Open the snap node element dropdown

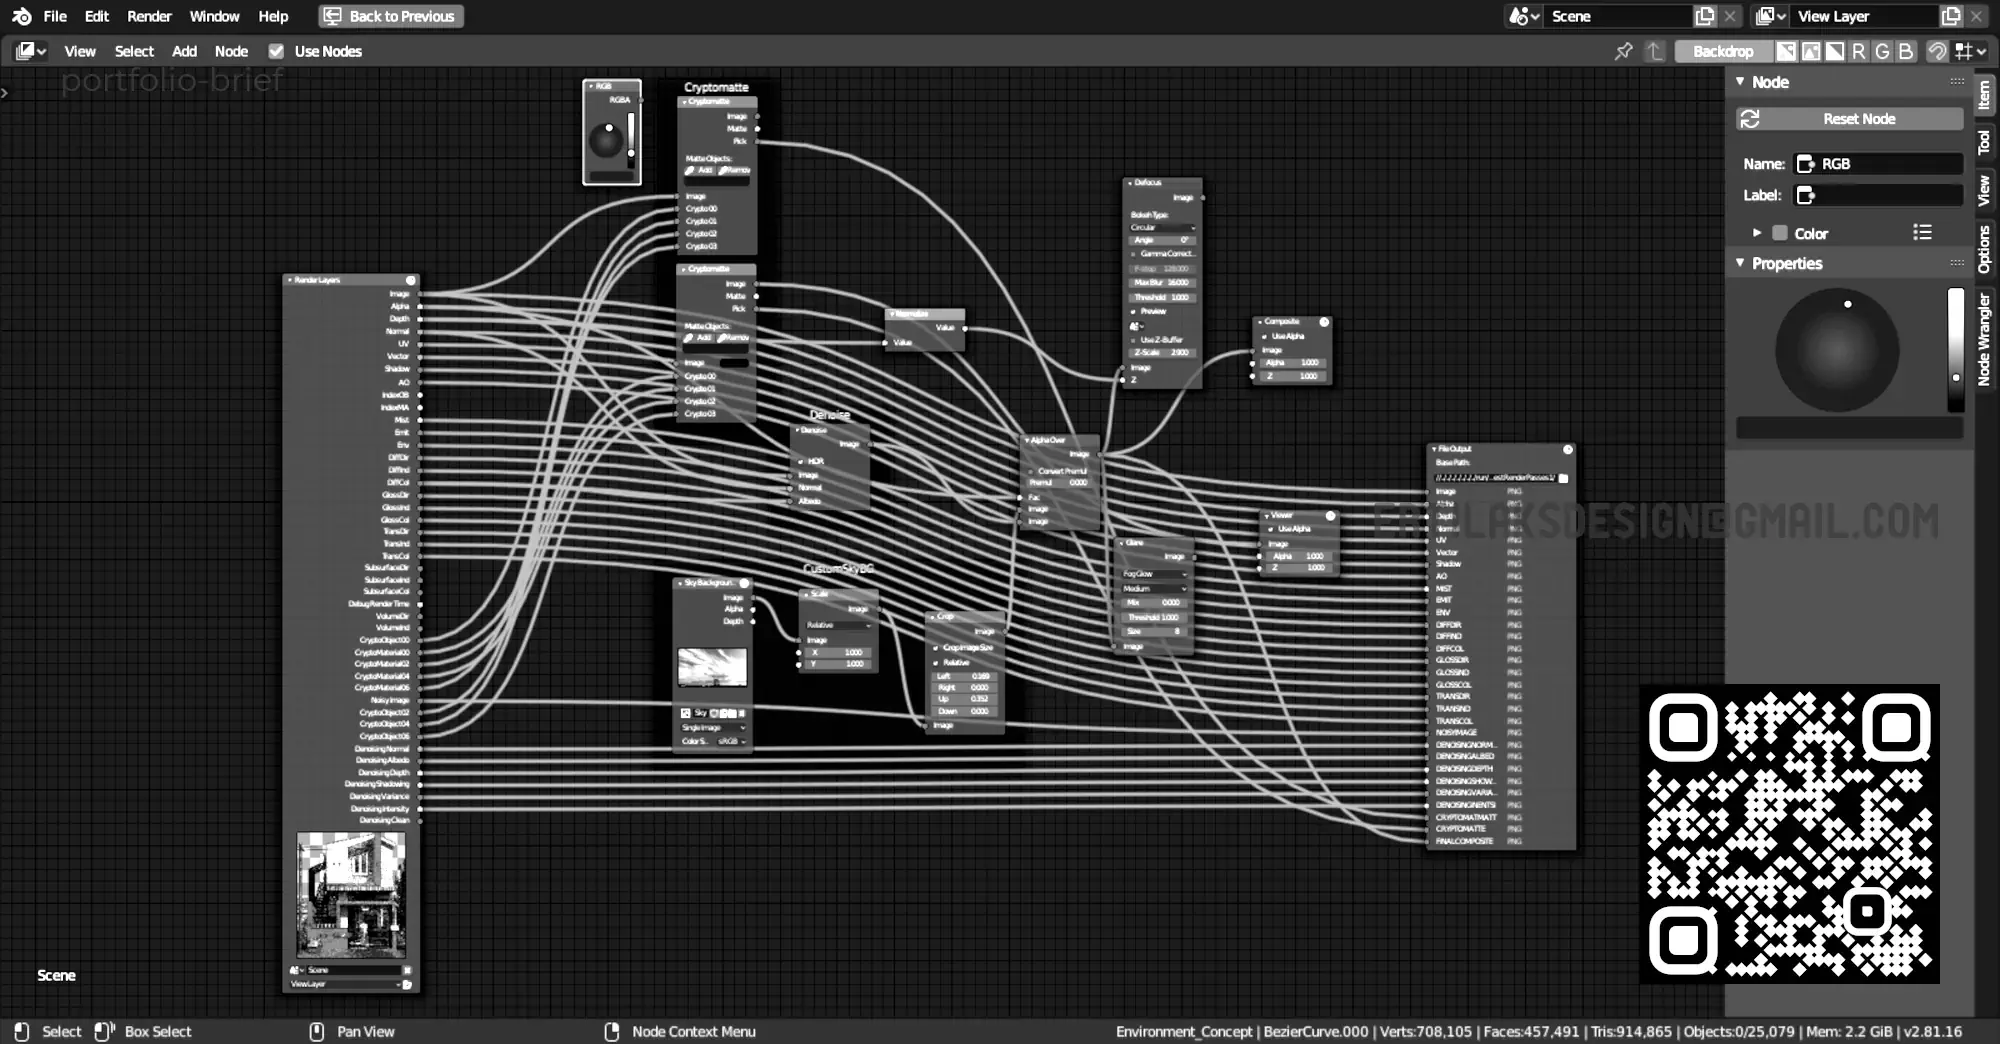click(1970, 51)
